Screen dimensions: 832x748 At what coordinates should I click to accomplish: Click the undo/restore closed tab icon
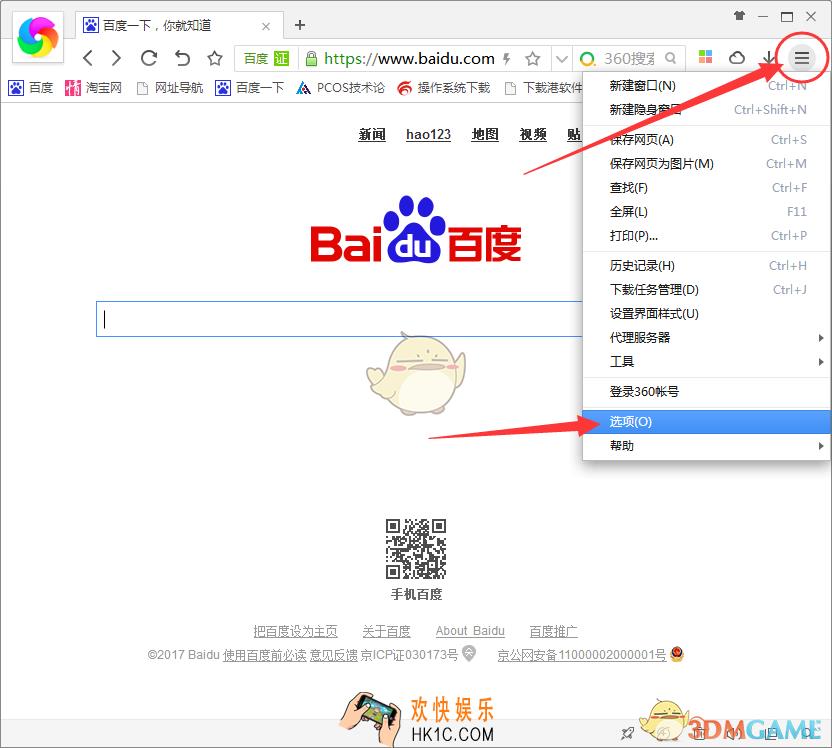182,58
